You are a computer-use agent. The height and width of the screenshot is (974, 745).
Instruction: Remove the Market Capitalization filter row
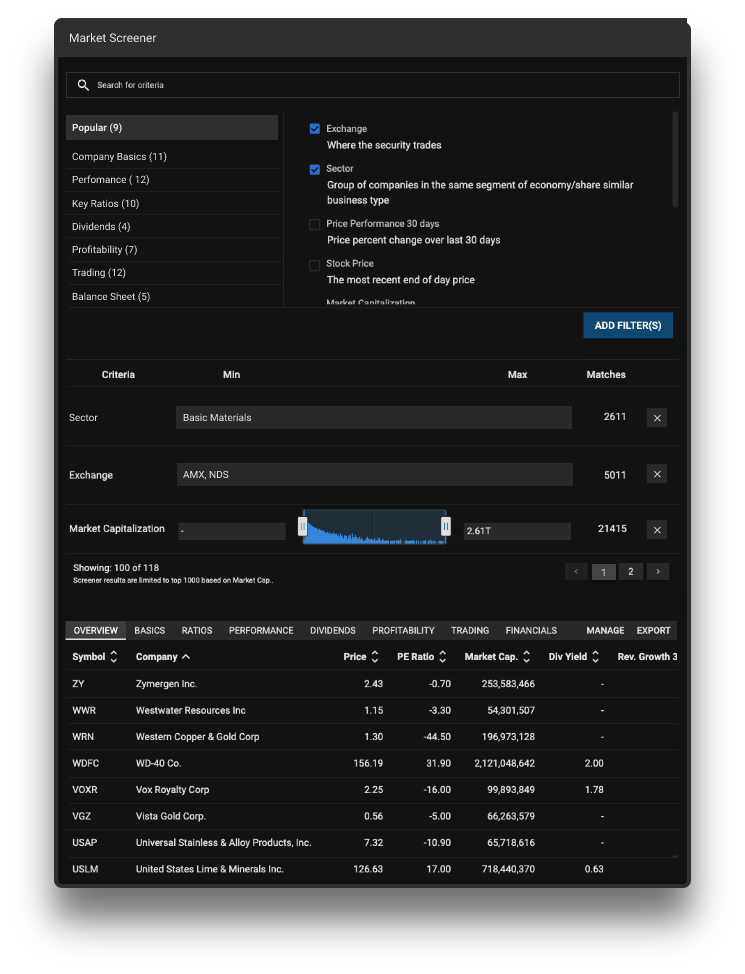point(657,530)
